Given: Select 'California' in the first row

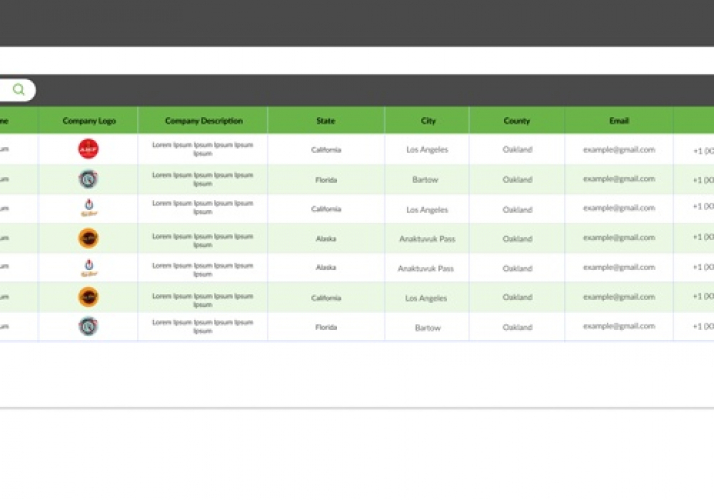Looking at the screenshot, I should (326, 149).
